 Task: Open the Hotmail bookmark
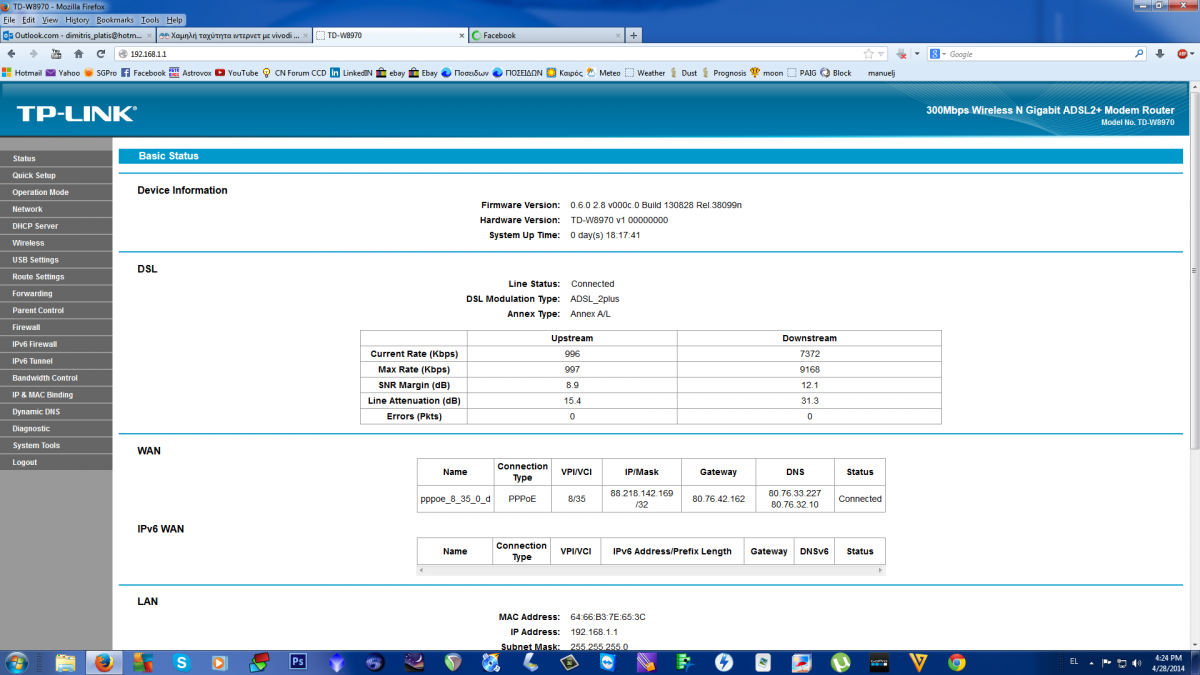coord(22,73)
